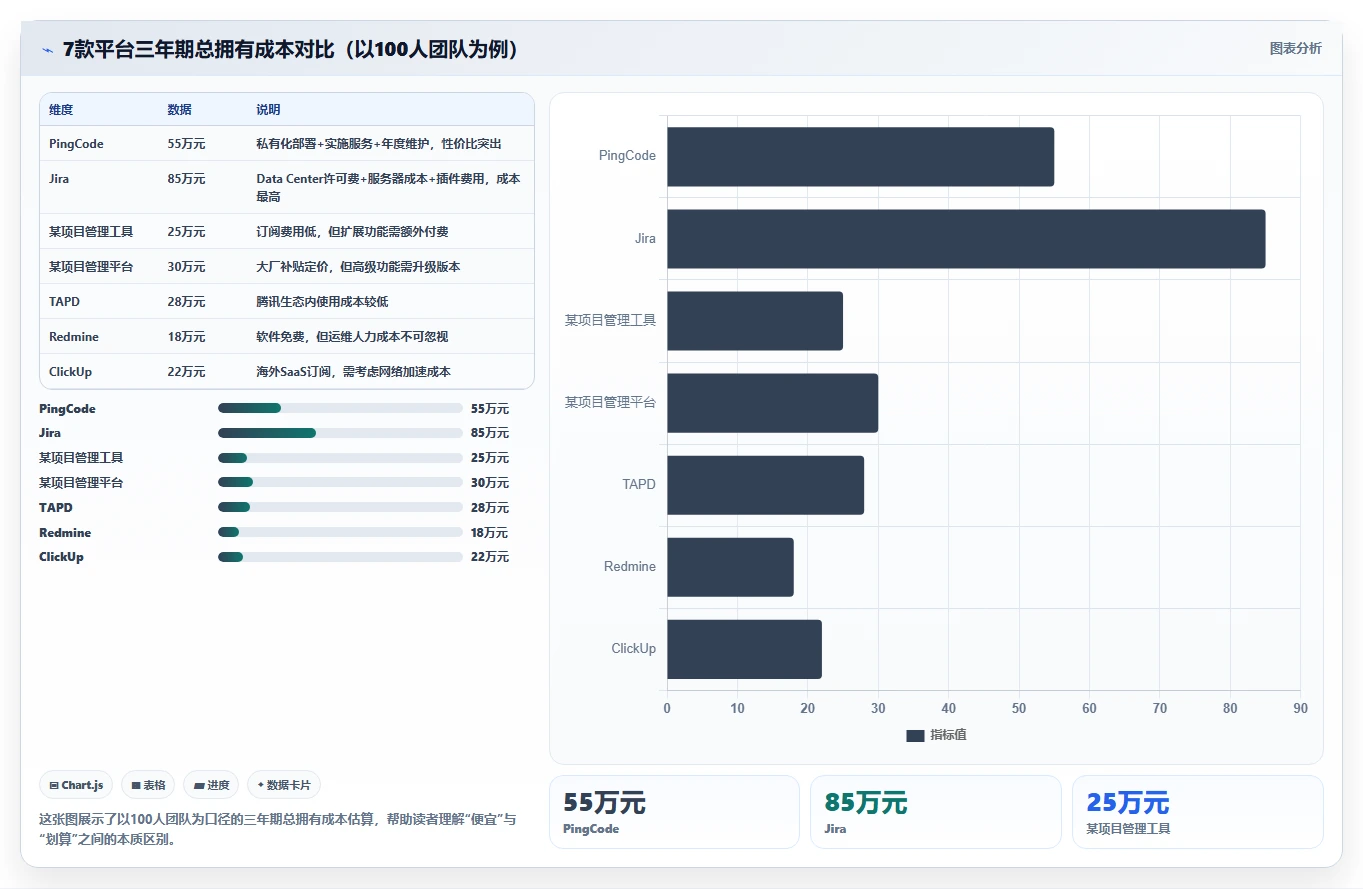Select the 数据卡片 chip
Viewport: 1363px width, 889px height.
pos(284,786)
